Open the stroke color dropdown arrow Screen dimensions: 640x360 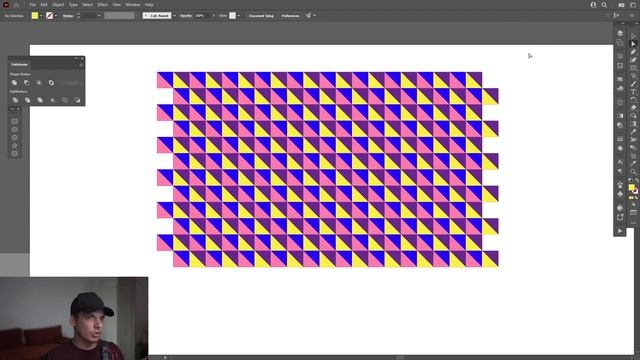[56, 16]
